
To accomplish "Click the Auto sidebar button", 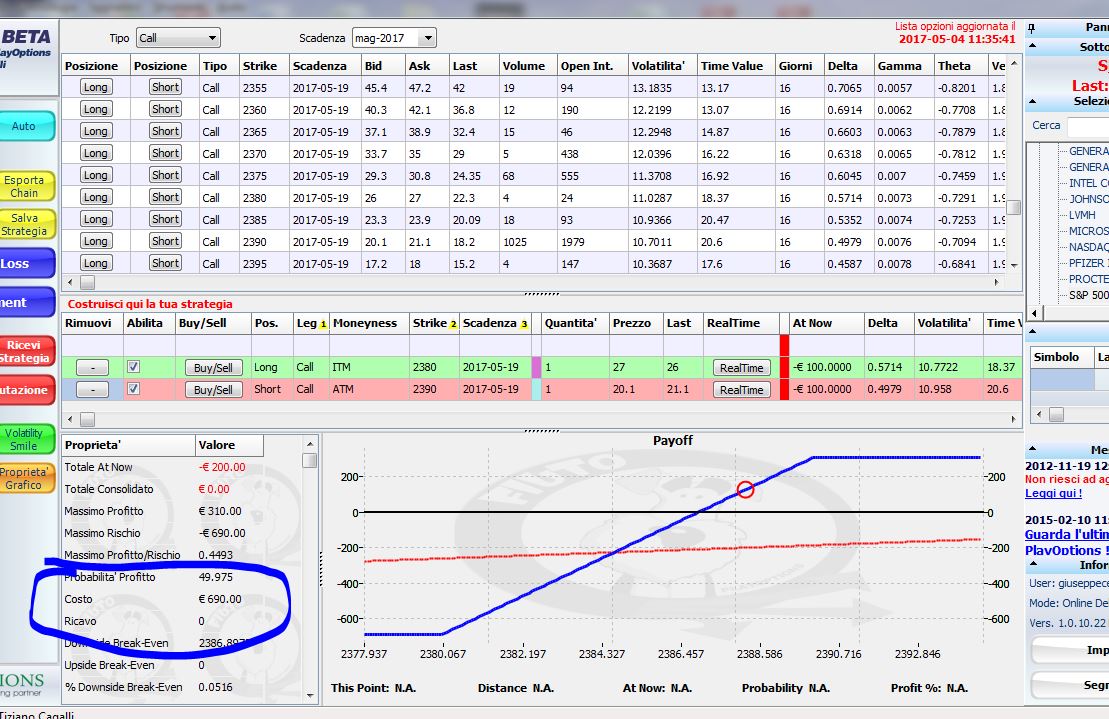I will (x=26, y=126).
